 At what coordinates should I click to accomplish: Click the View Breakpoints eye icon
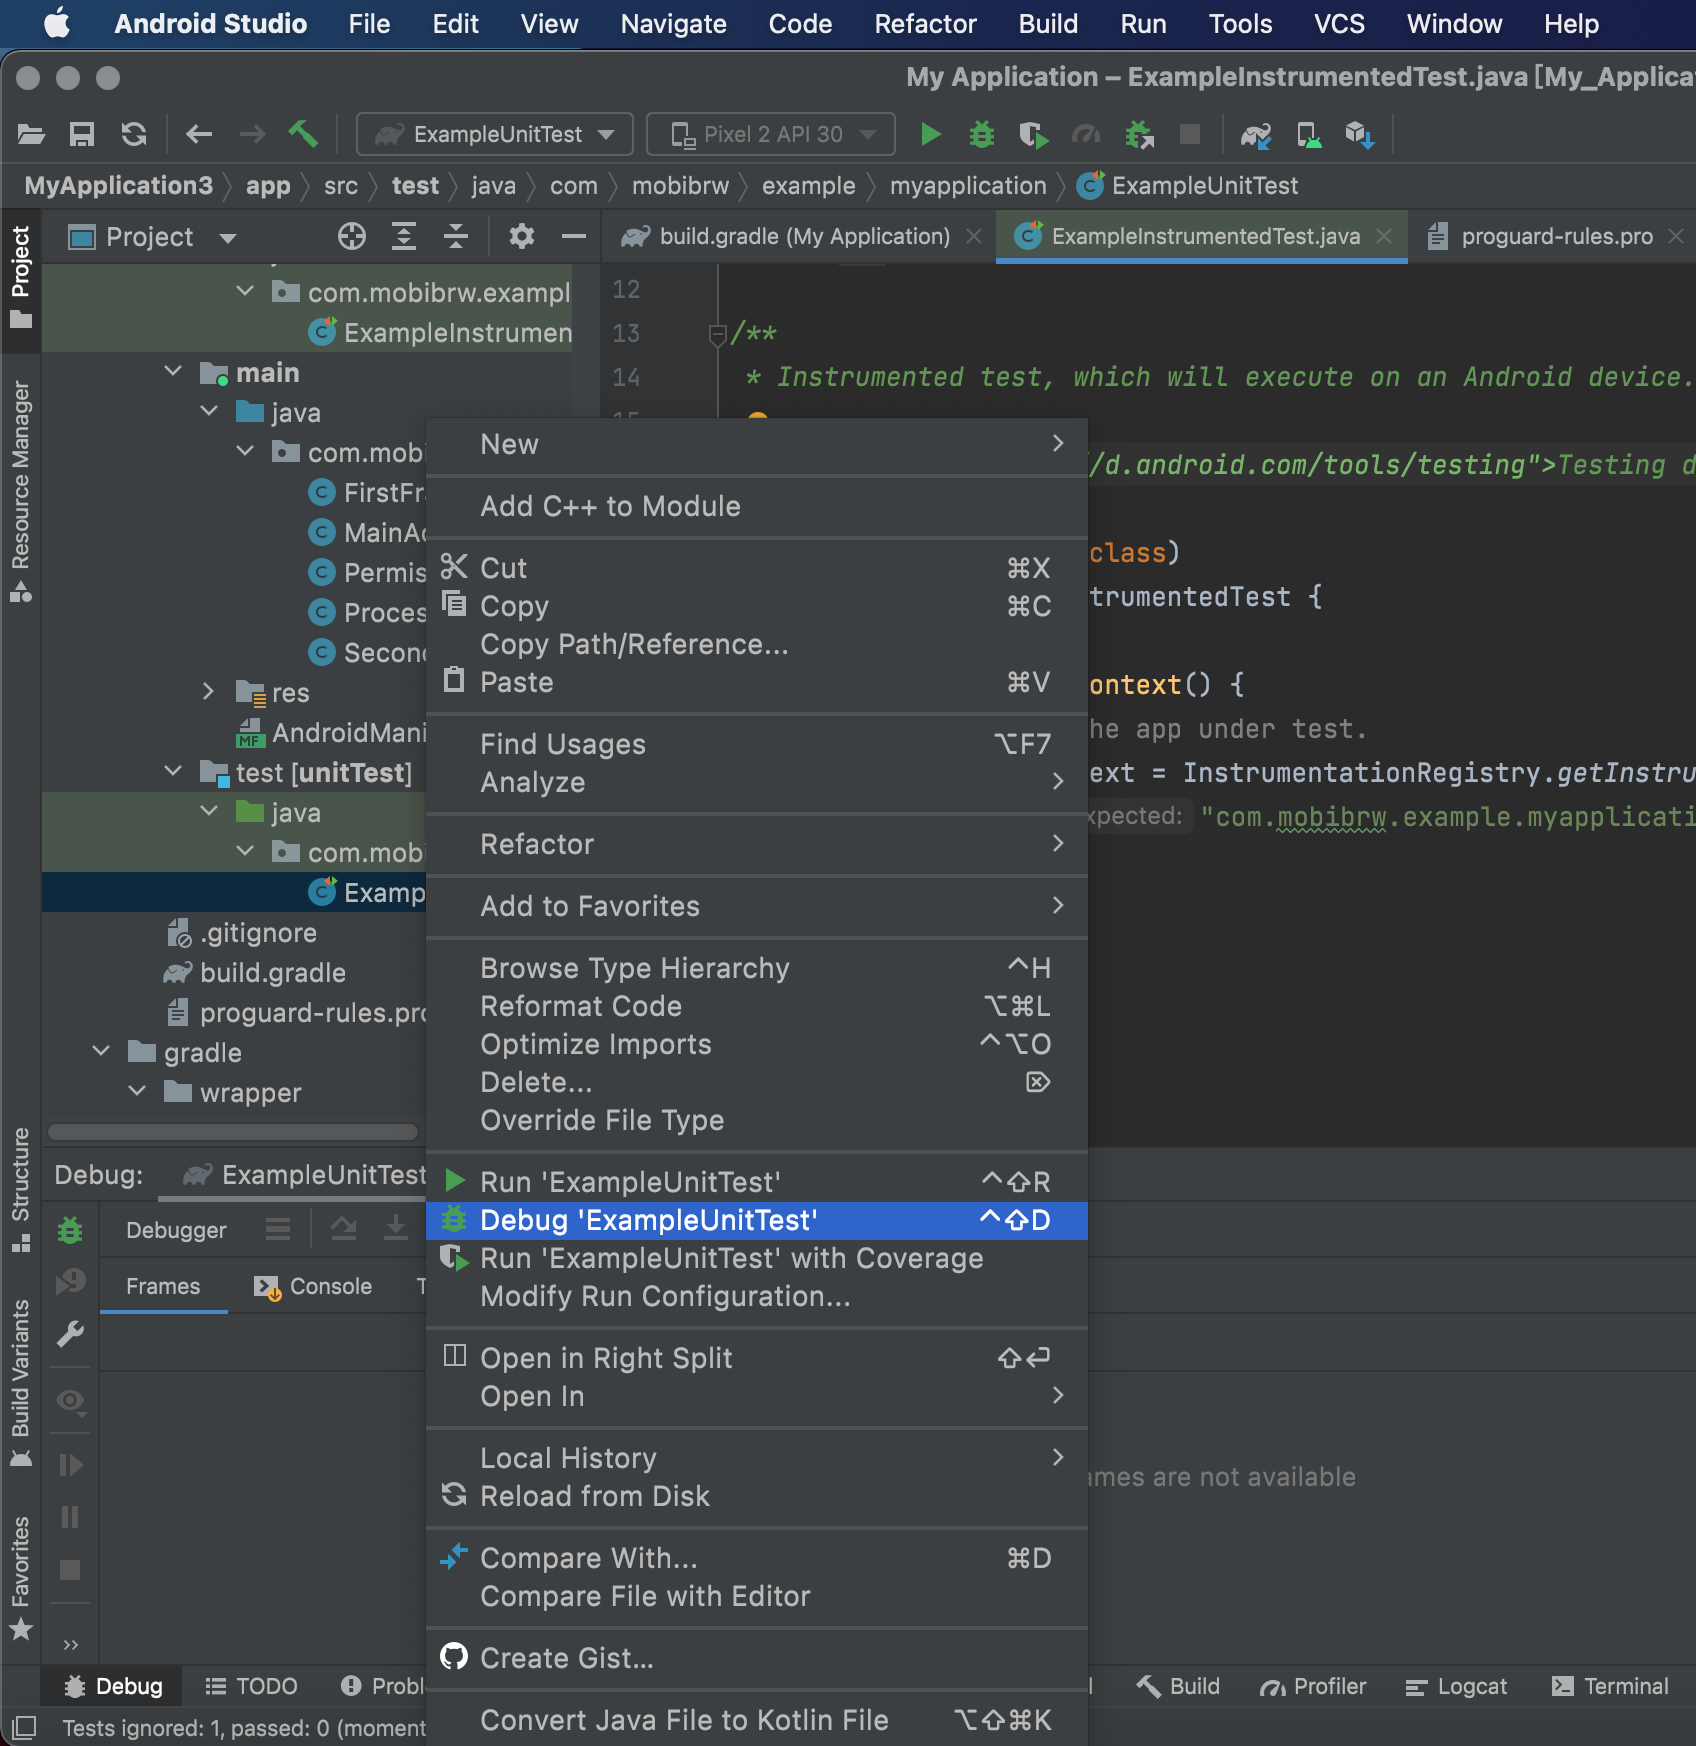[x=70, y=1400]
